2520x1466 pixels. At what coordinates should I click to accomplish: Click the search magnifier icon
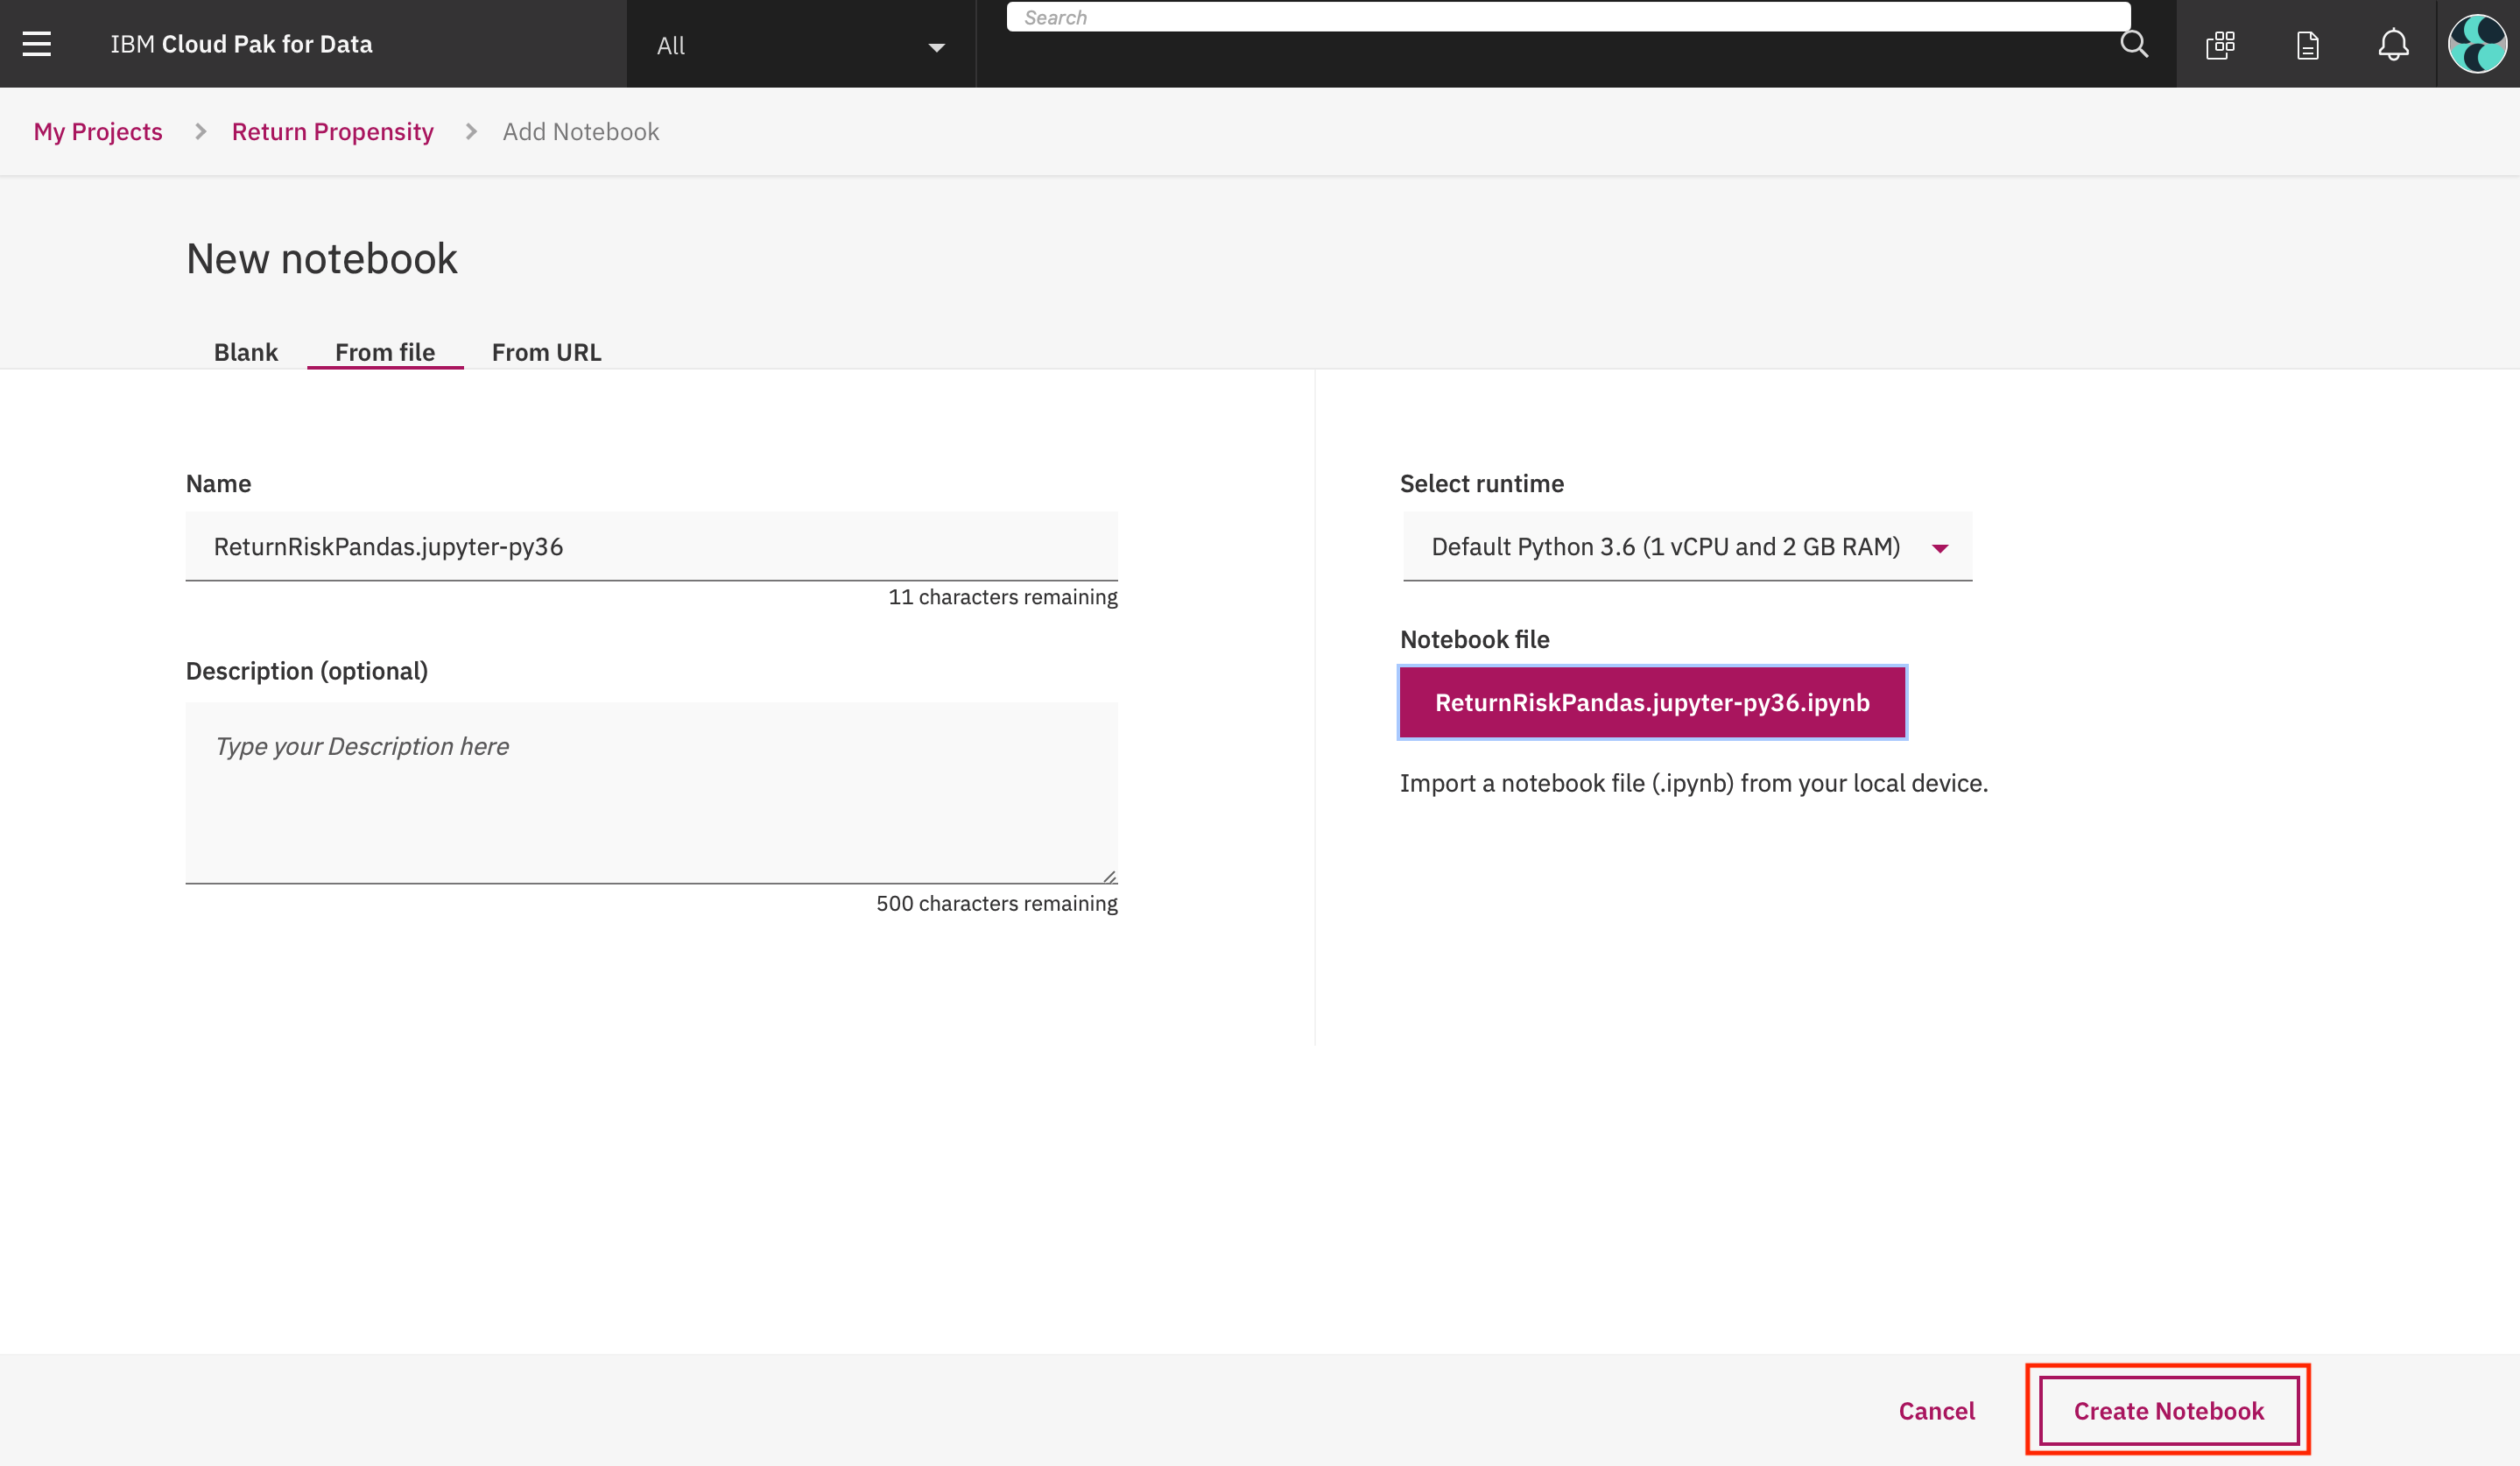click(2133, 44)
